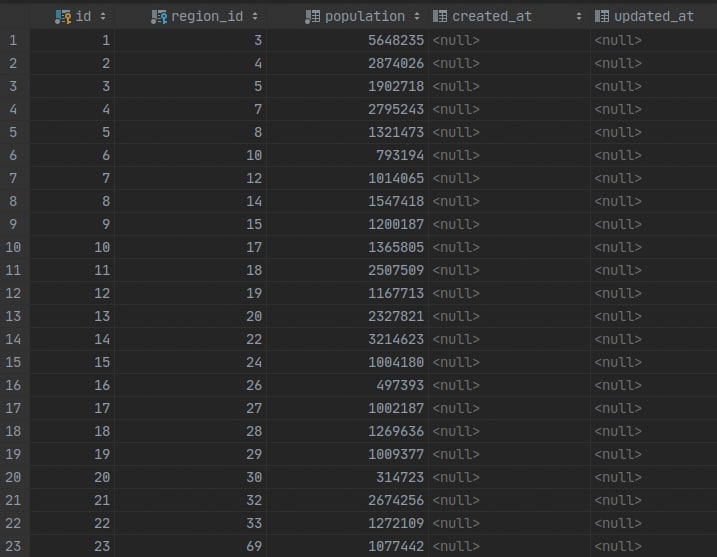Select population cell 1365805
Image resolution: width=717 pixels, height=557 pixels.
348,247
